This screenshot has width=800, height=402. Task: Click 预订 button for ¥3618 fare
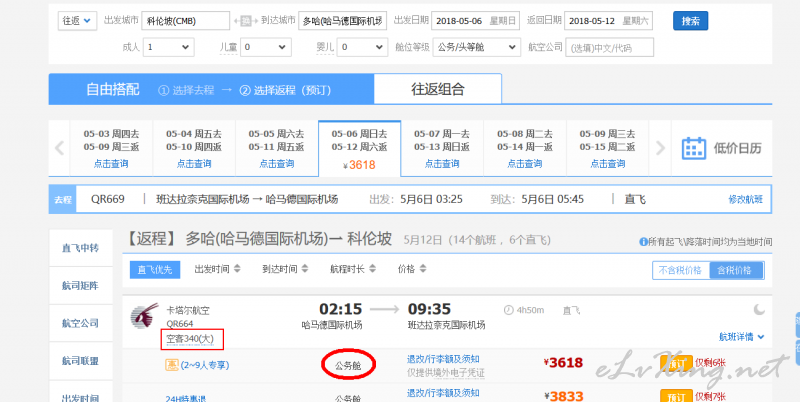coord(676,363)
